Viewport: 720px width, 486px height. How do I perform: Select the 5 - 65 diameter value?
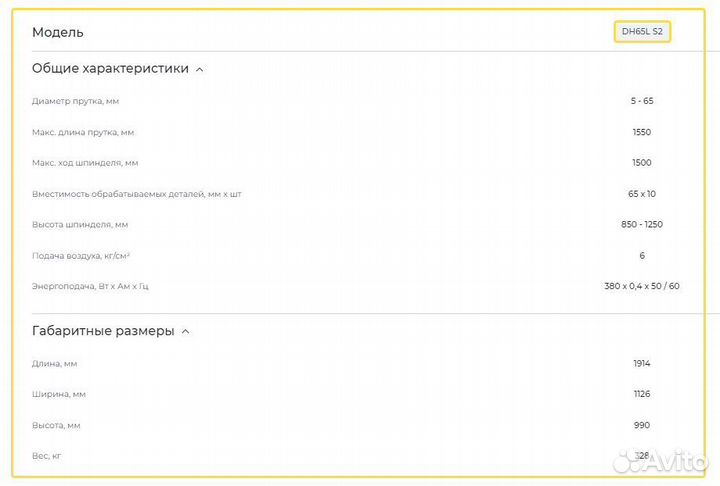[x=642, y=101]
